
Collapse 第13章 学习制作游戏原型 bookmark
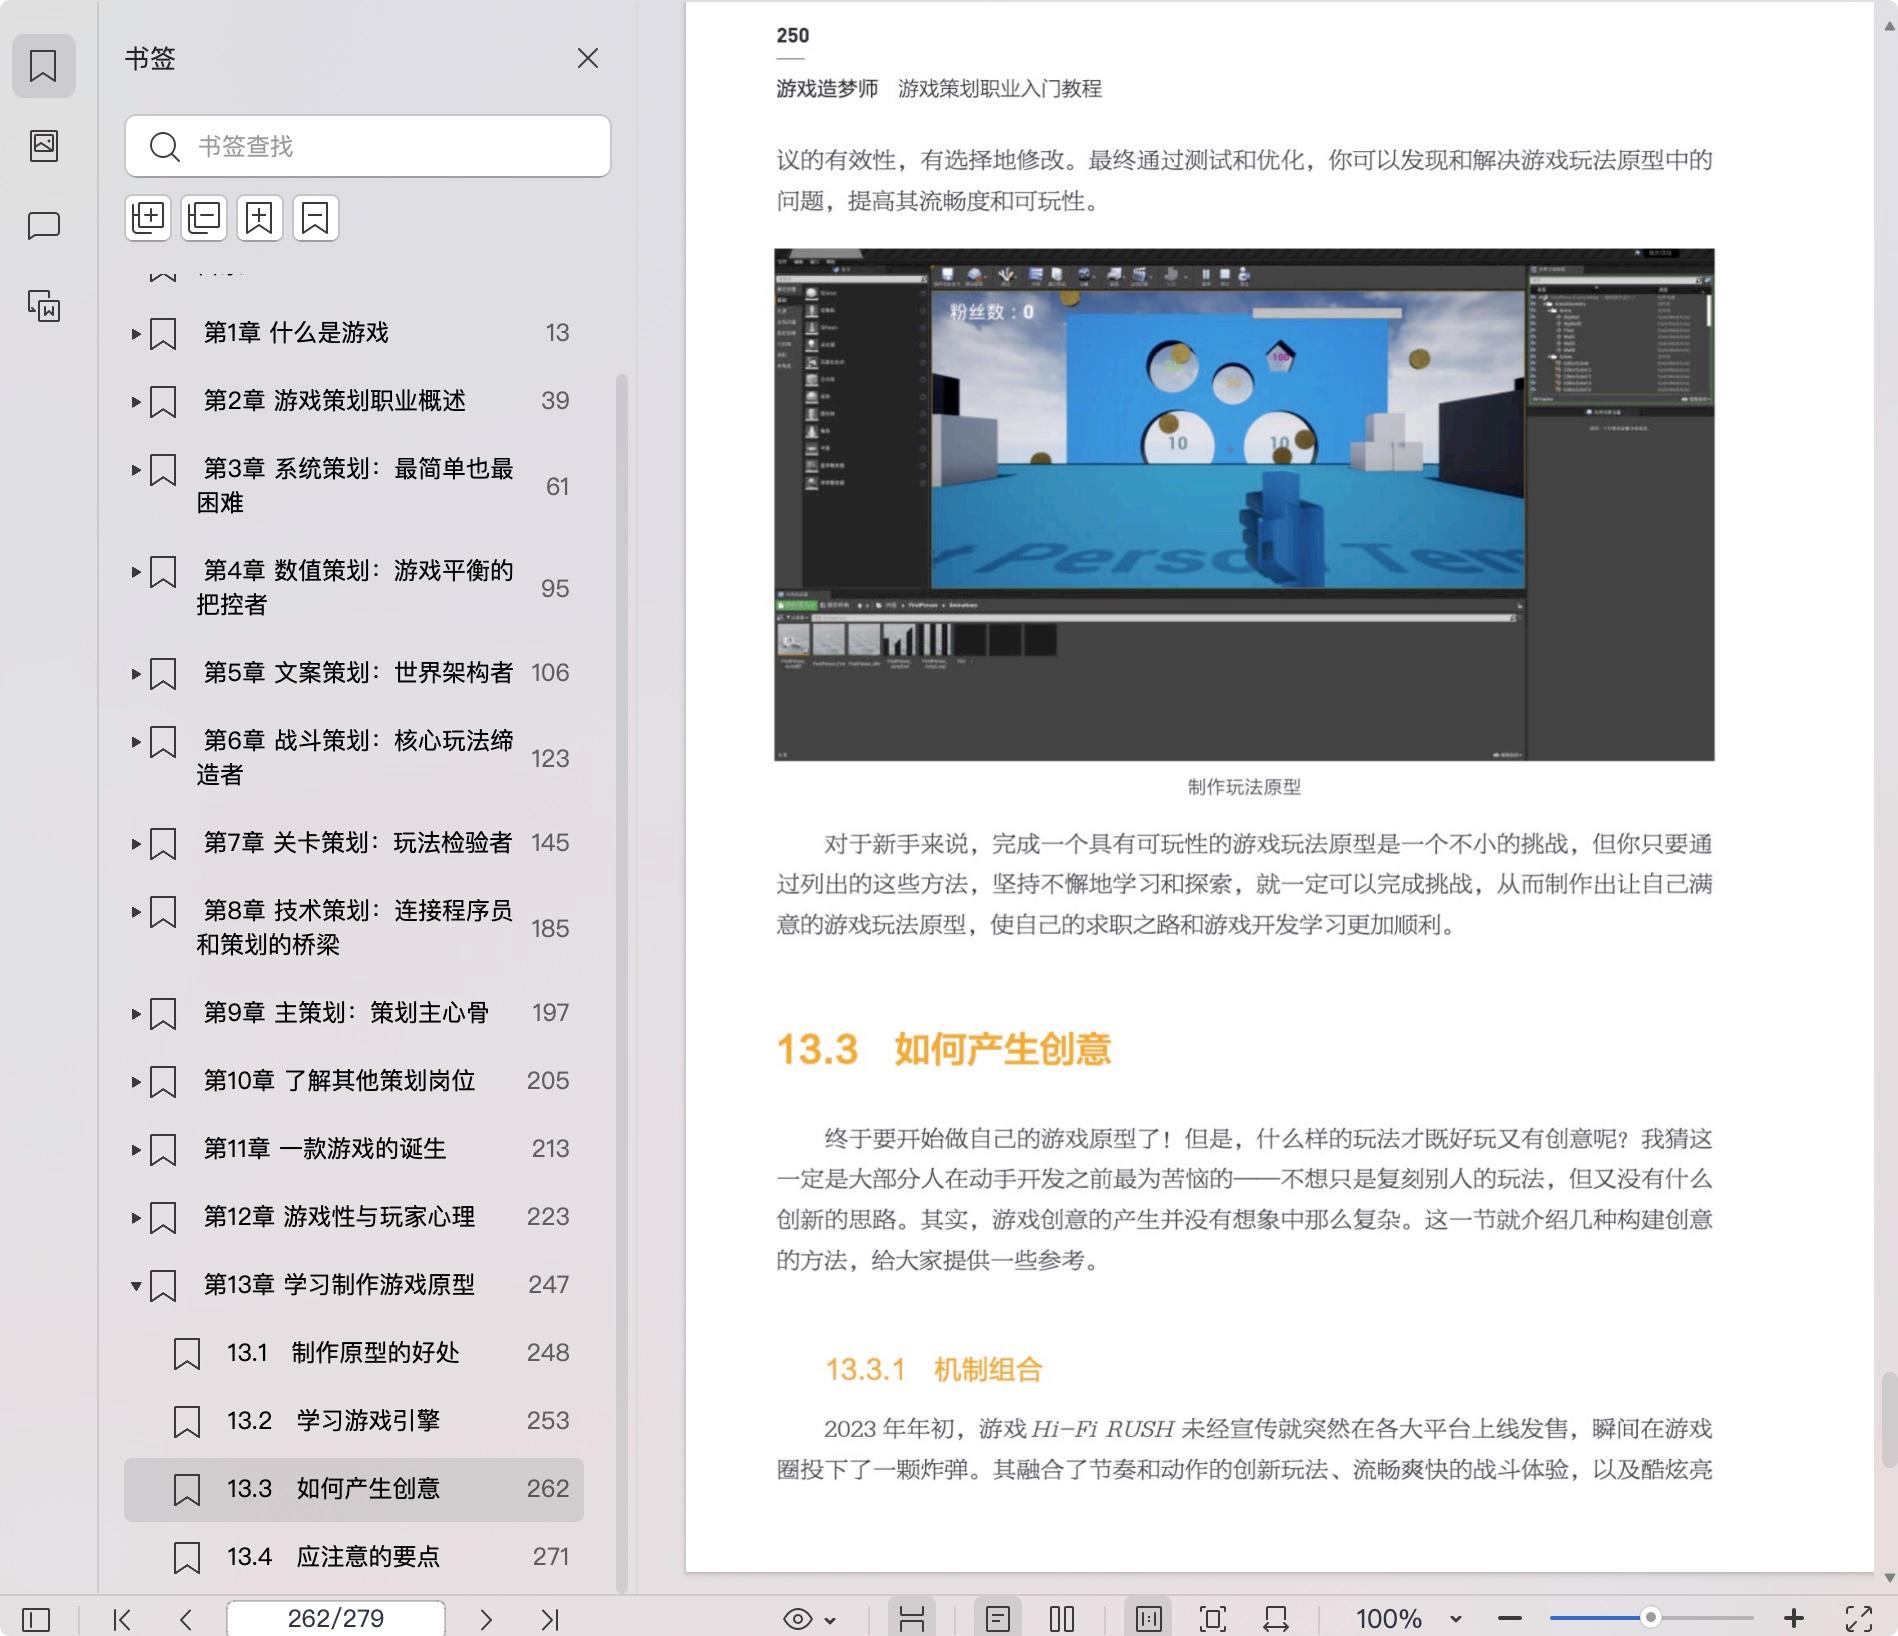tap(136, 1286)
